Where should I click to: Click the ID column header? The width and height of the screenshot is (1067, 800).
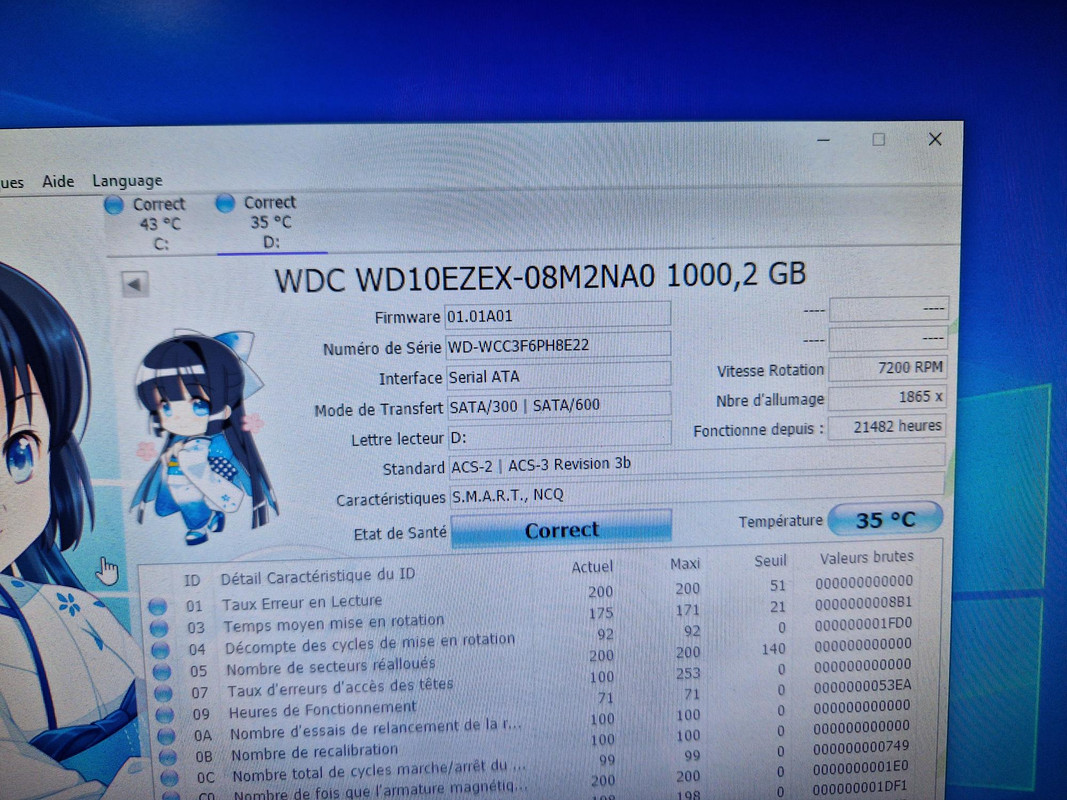coord(192,580)
